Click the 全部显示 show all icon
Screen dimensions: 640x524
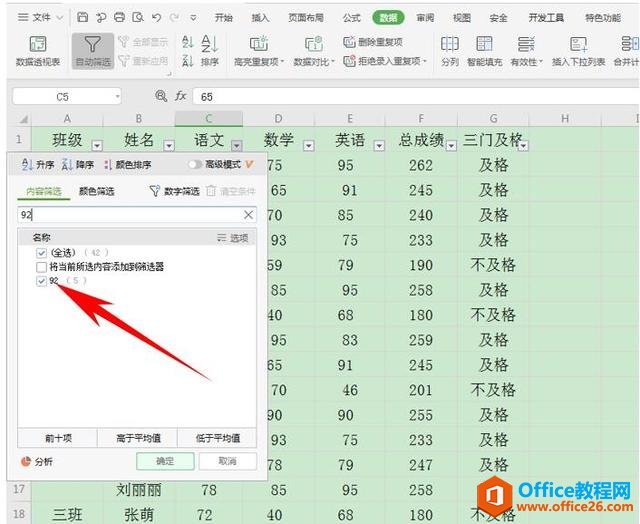(124, 41)
